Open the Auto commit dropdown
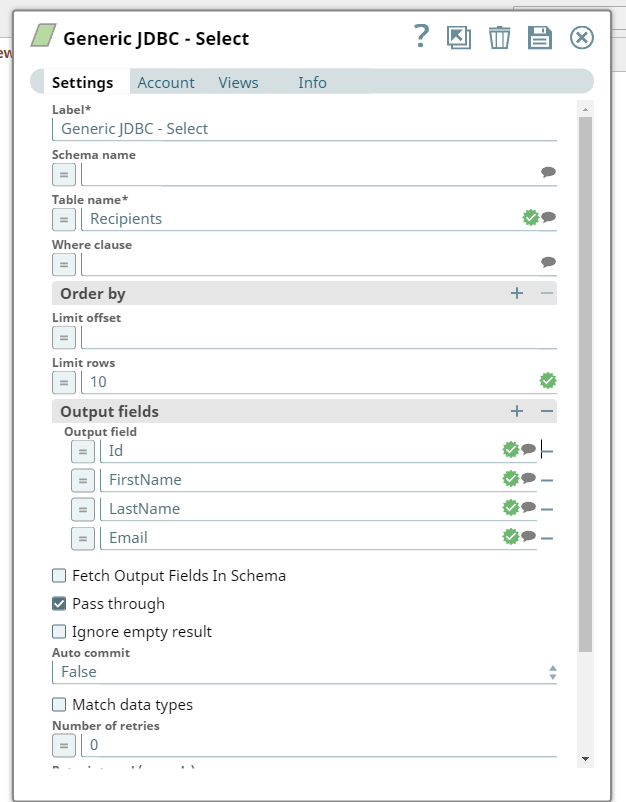The width and height of the screenshot is (626, 802). click(x=304, y=673)
